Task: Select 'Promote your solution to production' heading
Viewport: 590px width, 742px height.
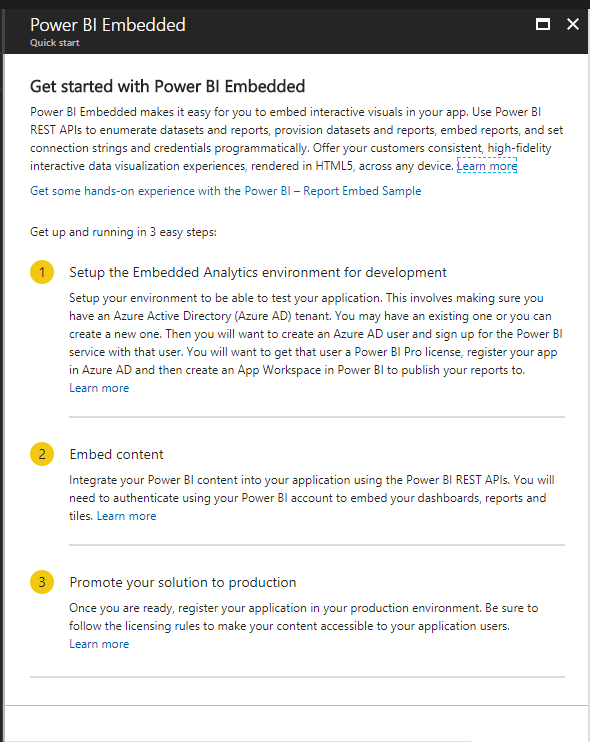Action: click(183, 583)
